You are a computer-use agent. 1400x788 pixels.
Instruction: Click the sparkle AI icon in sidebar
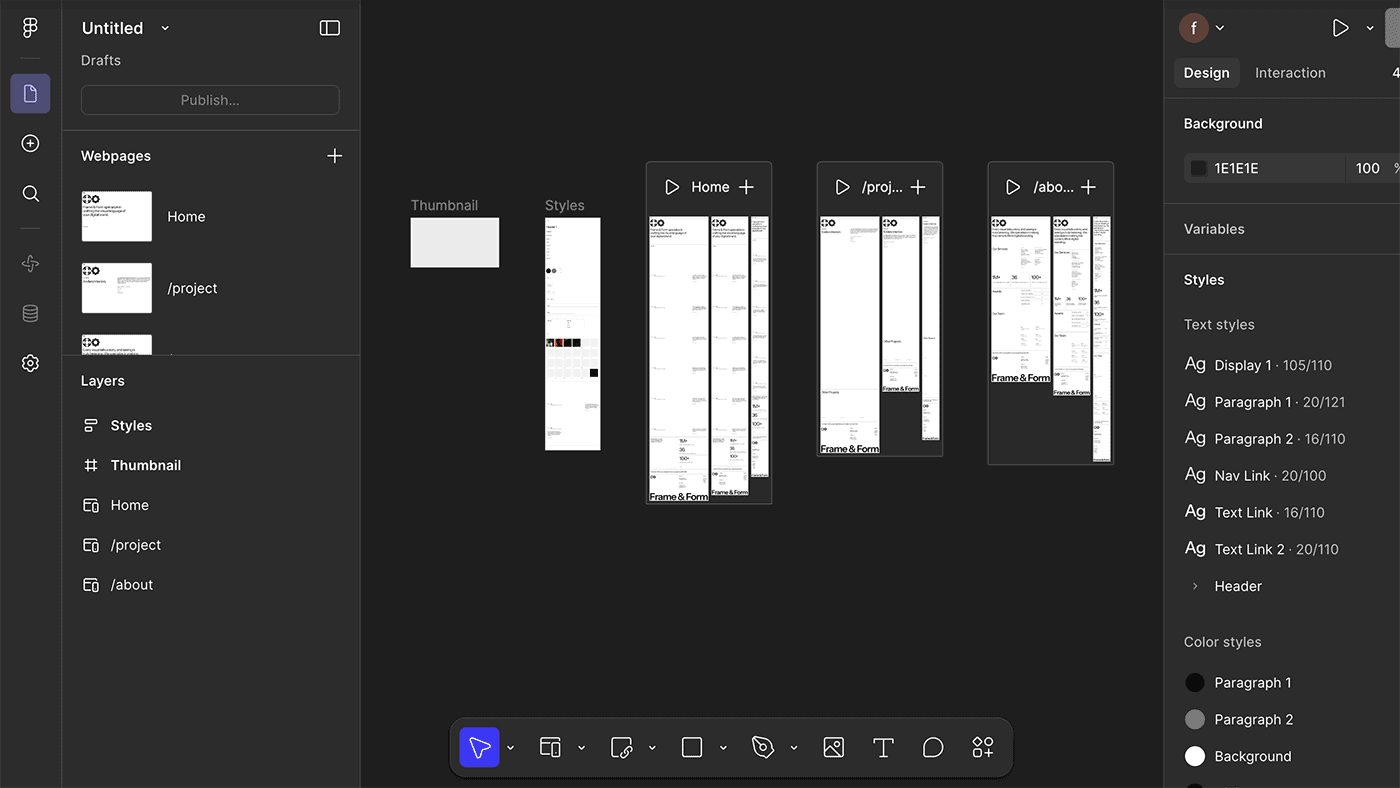(30, 263)
